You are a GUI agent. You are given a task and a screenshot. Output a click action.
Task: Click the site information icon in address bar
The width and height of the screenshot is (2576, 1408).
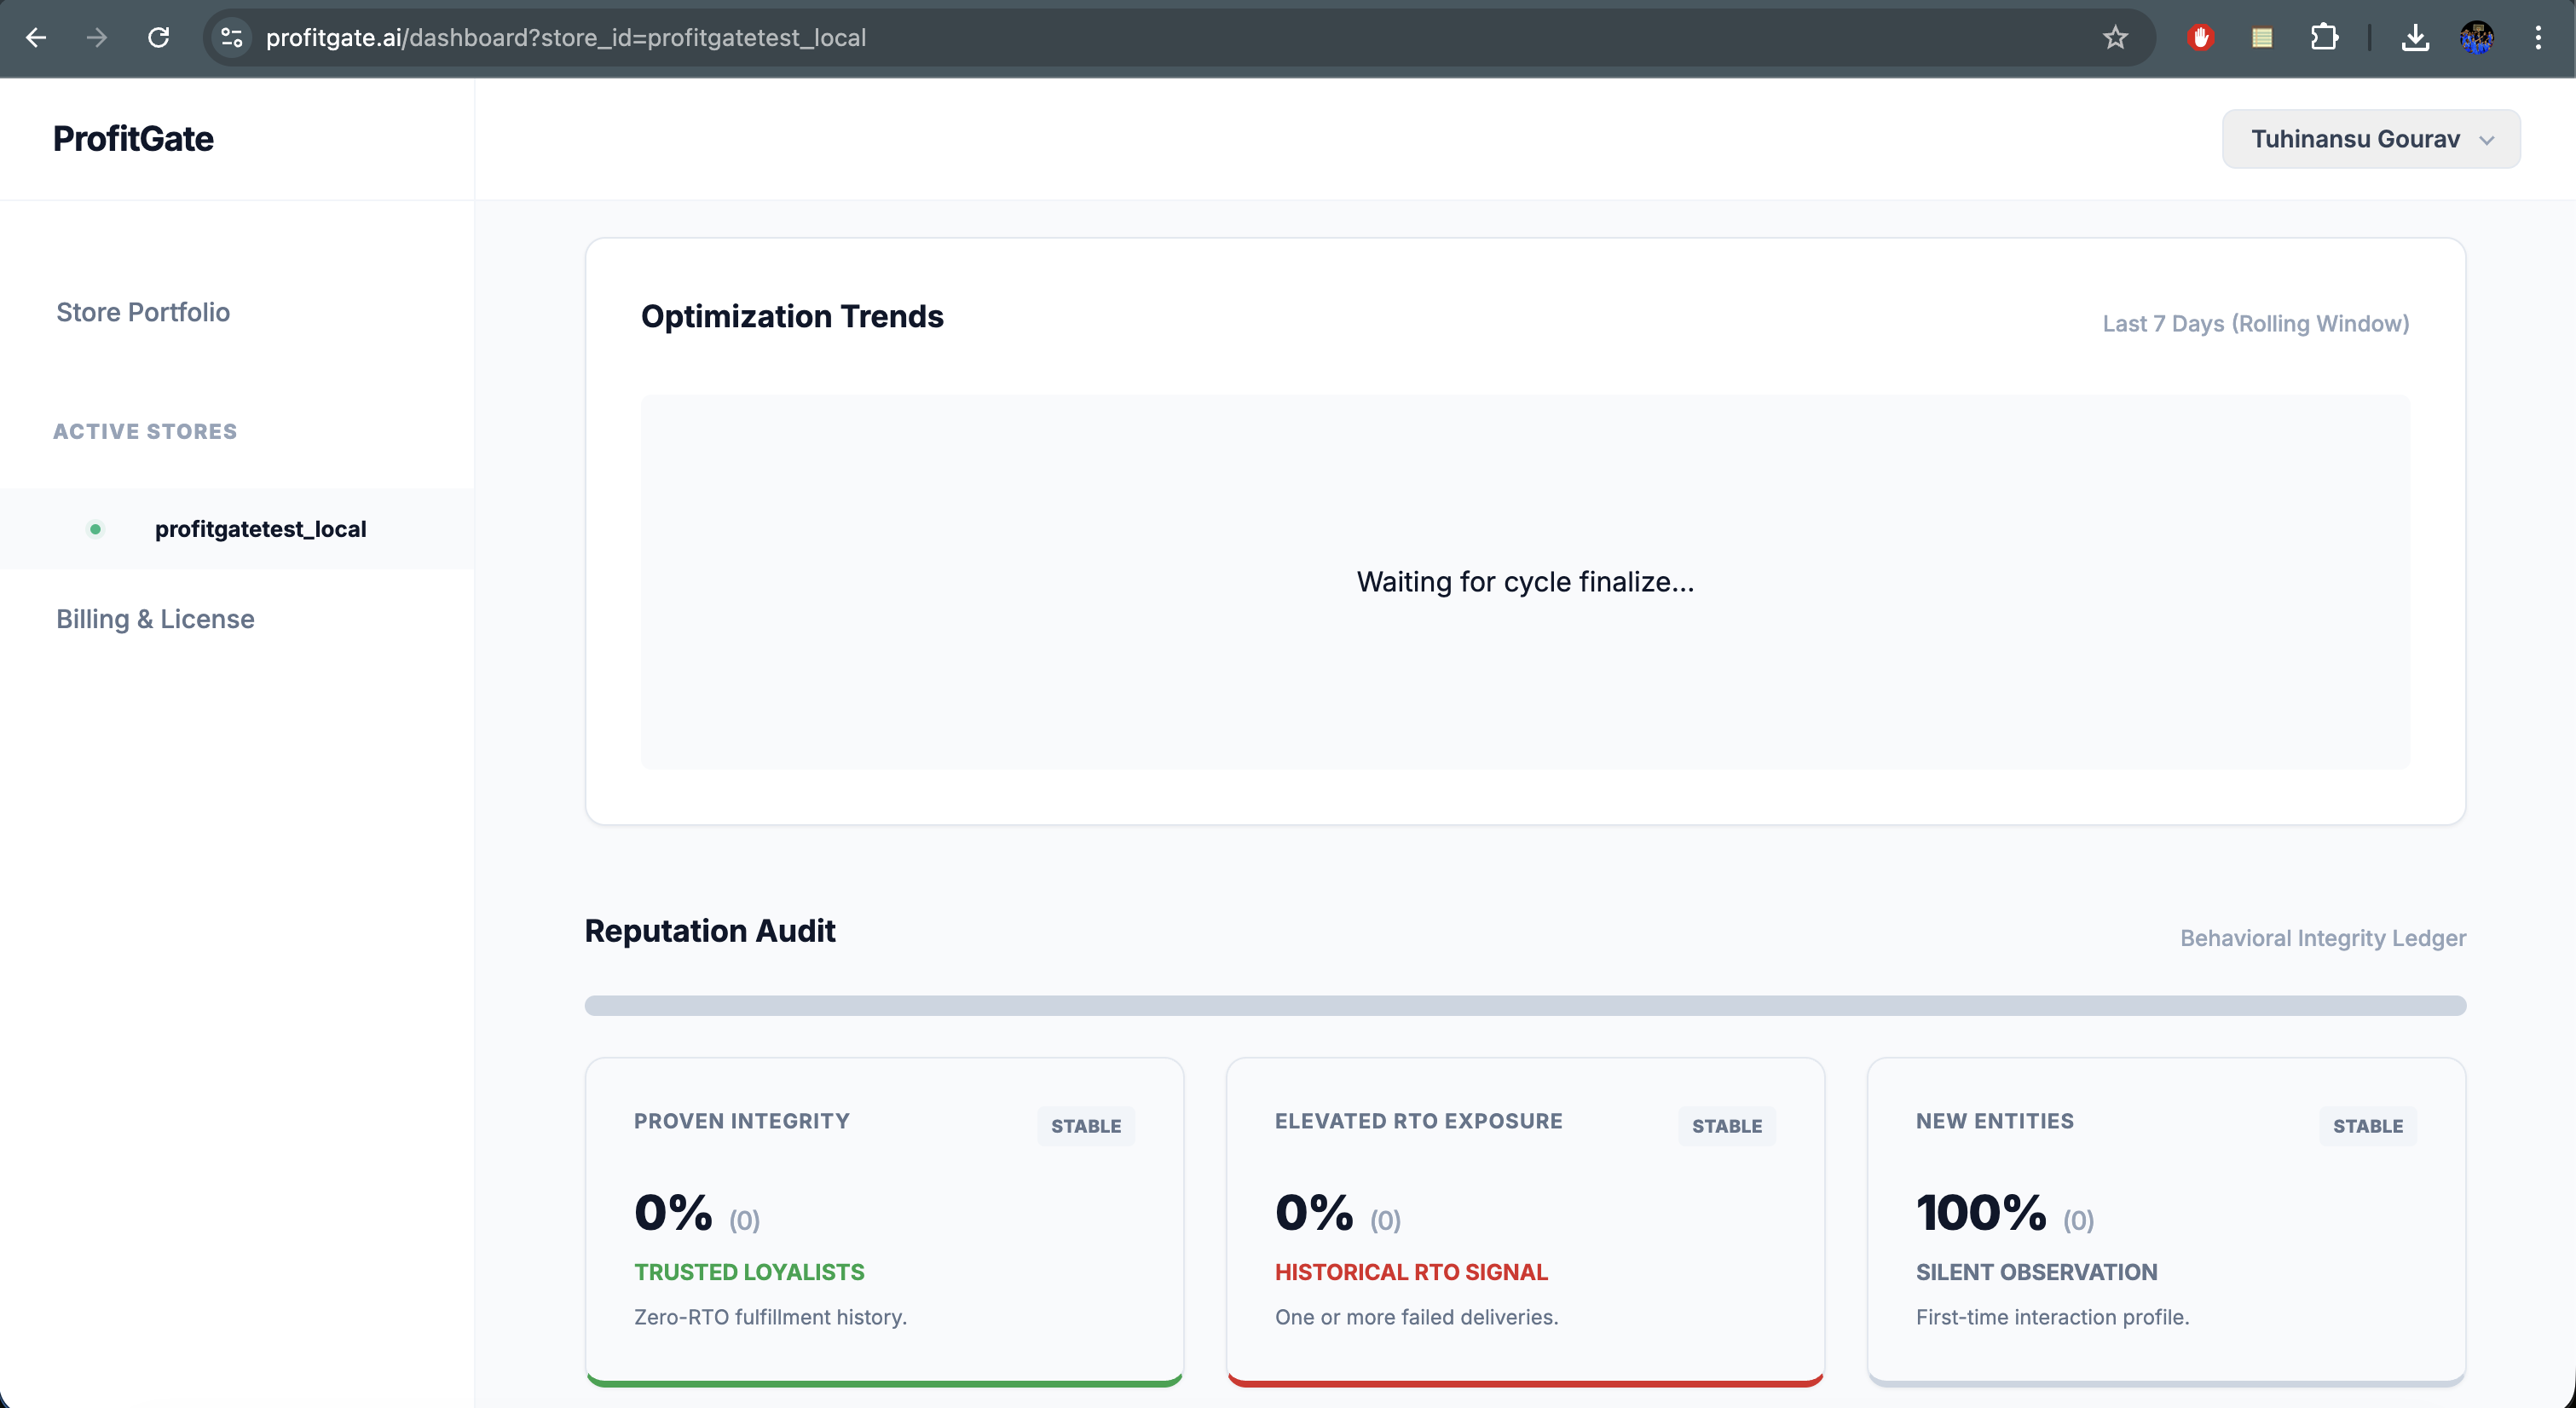[231, 37]
